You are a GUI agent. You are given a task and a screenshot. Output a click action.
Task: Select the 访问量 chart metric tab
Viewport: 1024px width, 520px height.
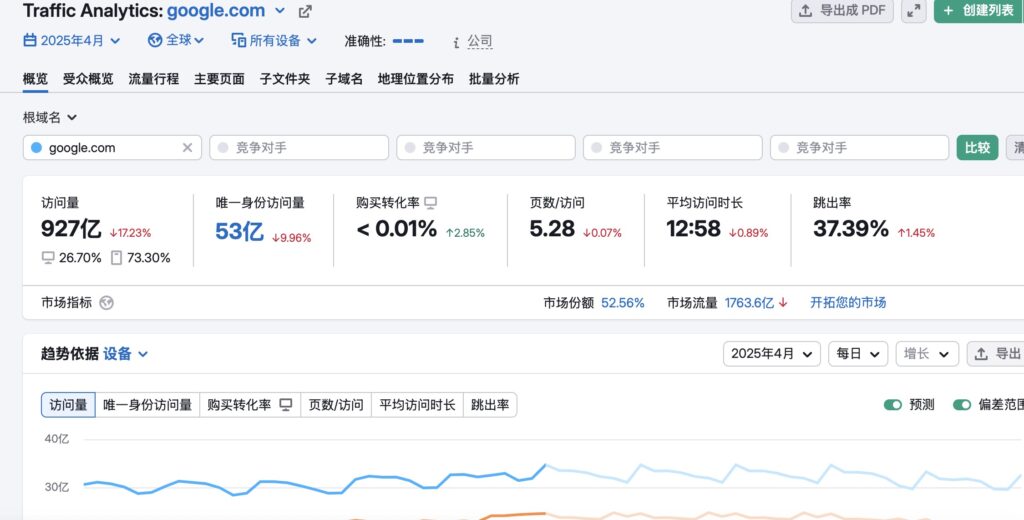(68, 405)
